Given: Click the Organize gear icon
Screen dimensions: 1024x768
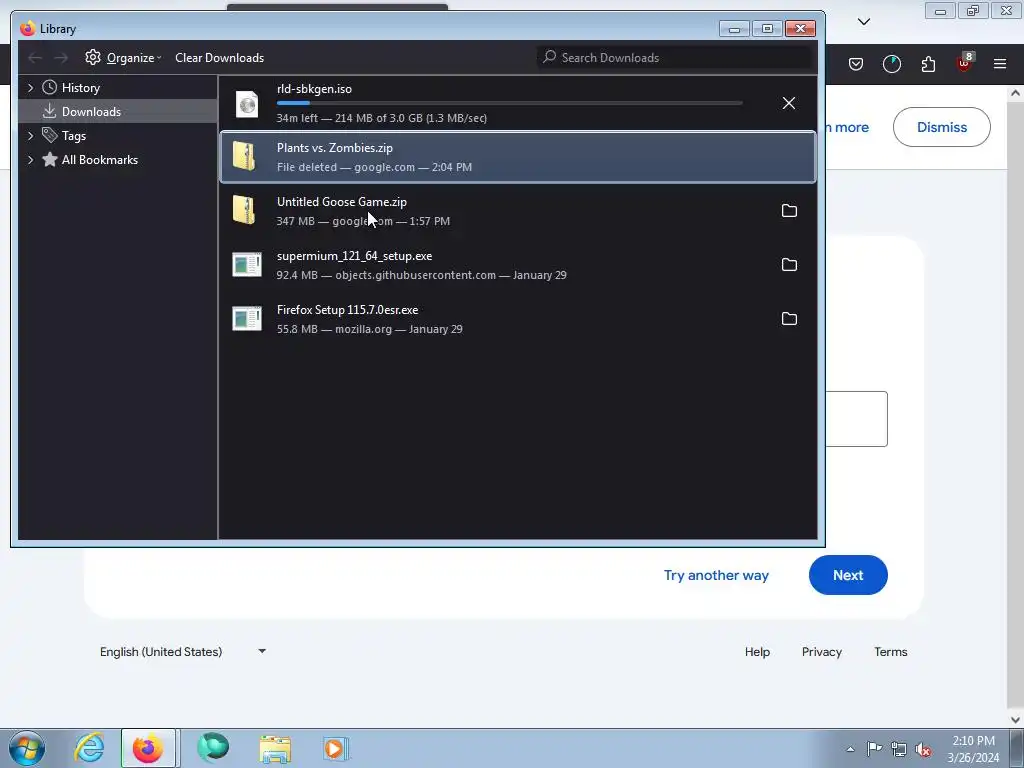Looking at the screenshot, I should pos(93,57).
